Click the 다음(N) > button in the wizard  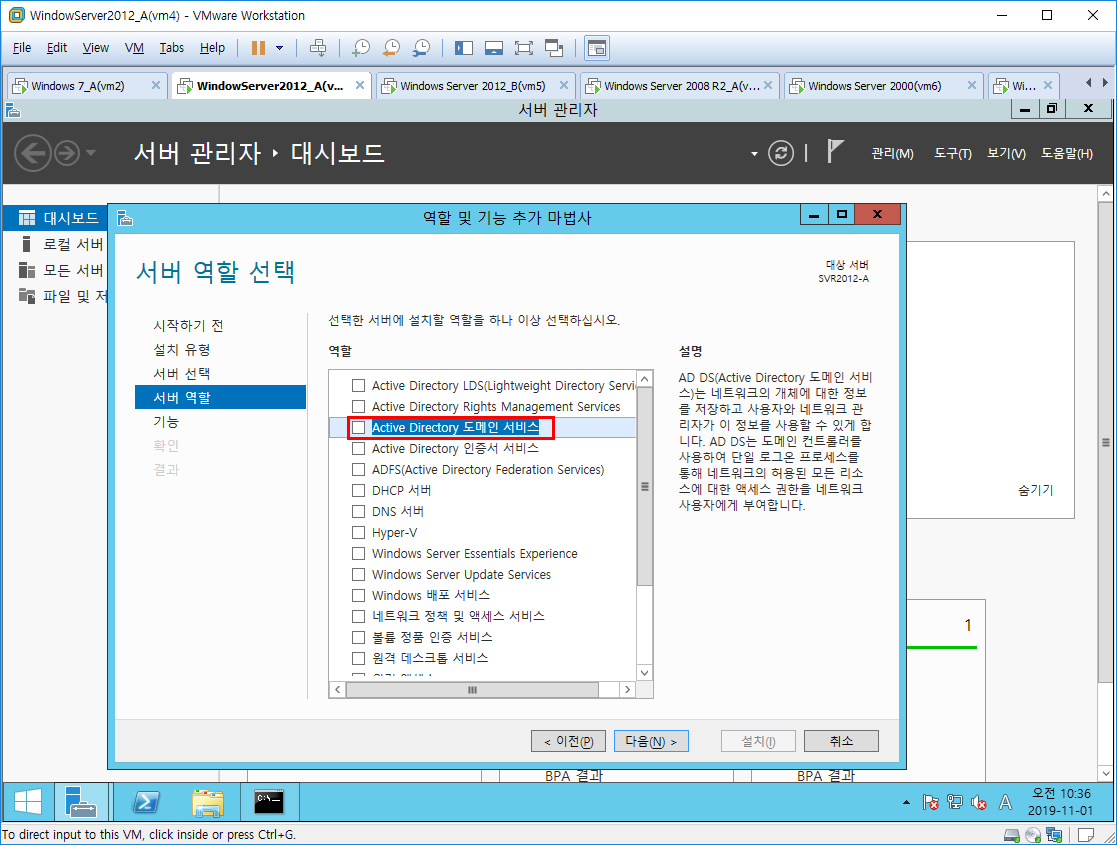click(x=651, y=742)
